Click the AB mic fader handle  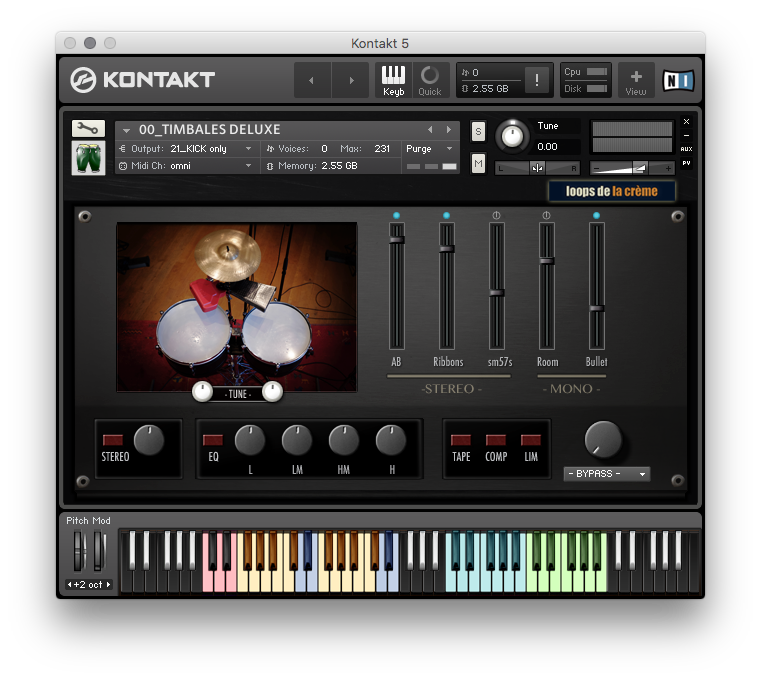pos(397,240)
